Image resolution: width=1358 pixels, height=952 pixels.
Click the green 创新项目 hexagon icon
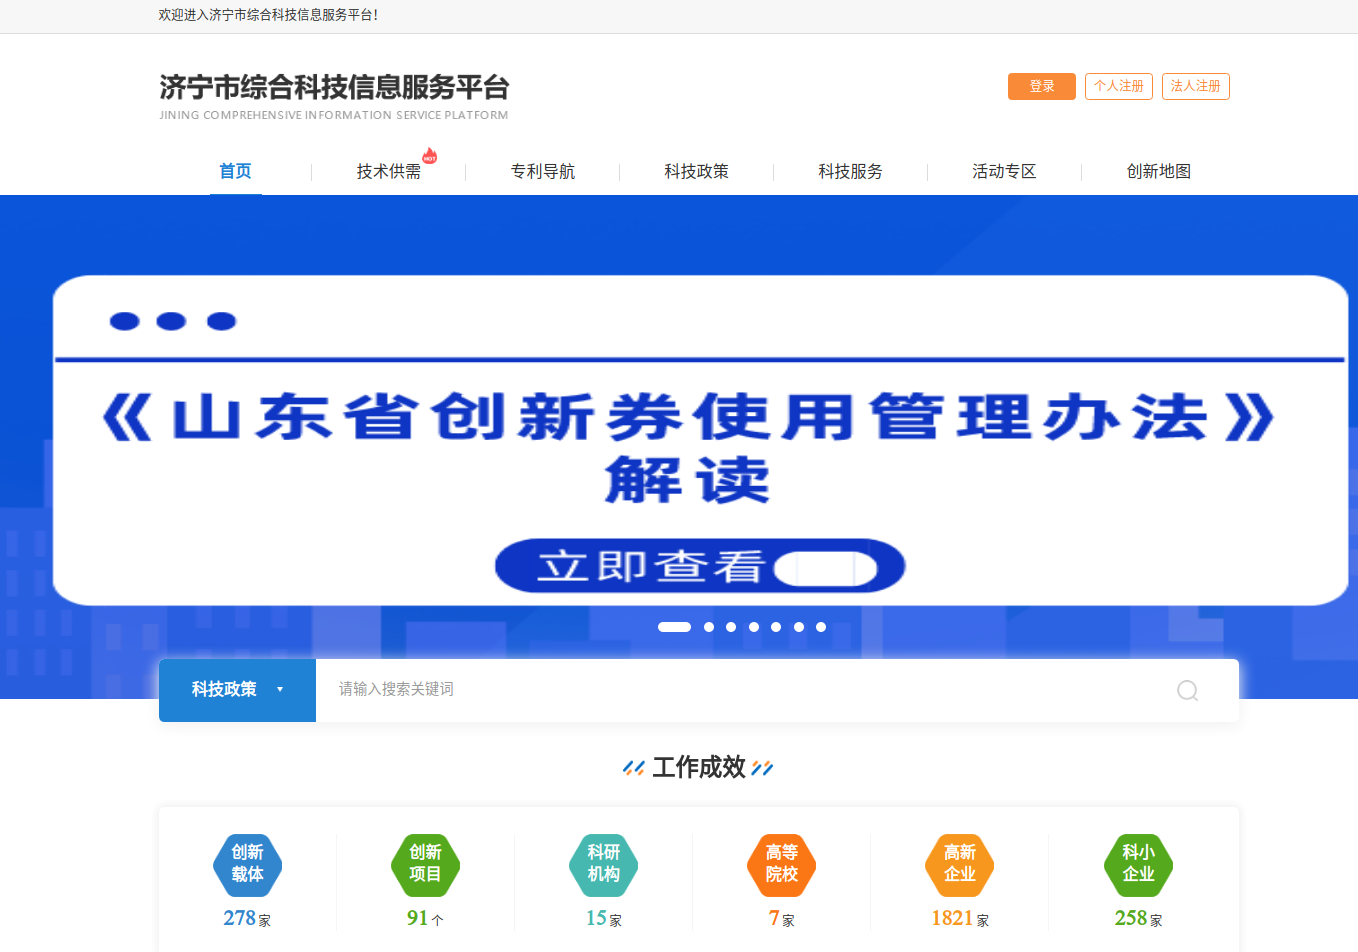(425, 864)
